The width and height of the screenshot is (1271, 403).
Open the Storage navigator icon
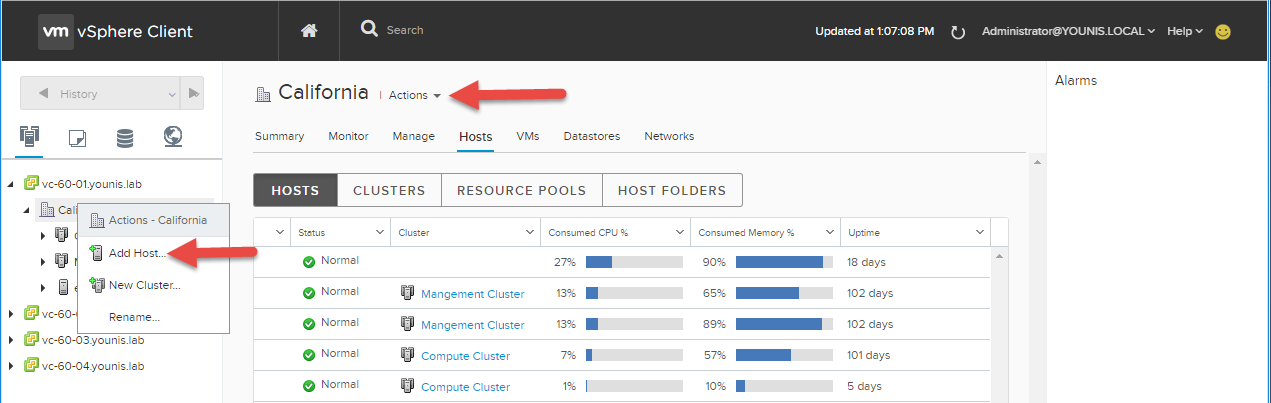[125, 137]
